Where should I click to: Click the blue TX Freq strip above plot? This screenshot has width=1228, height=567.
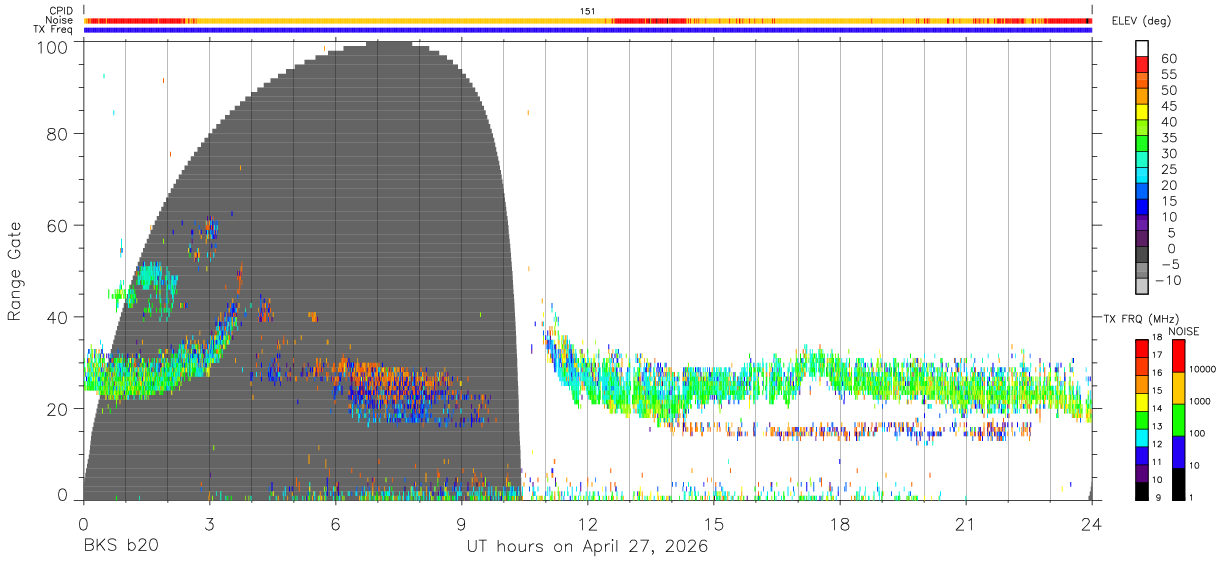pyautogui.click(x=588, y=30)
